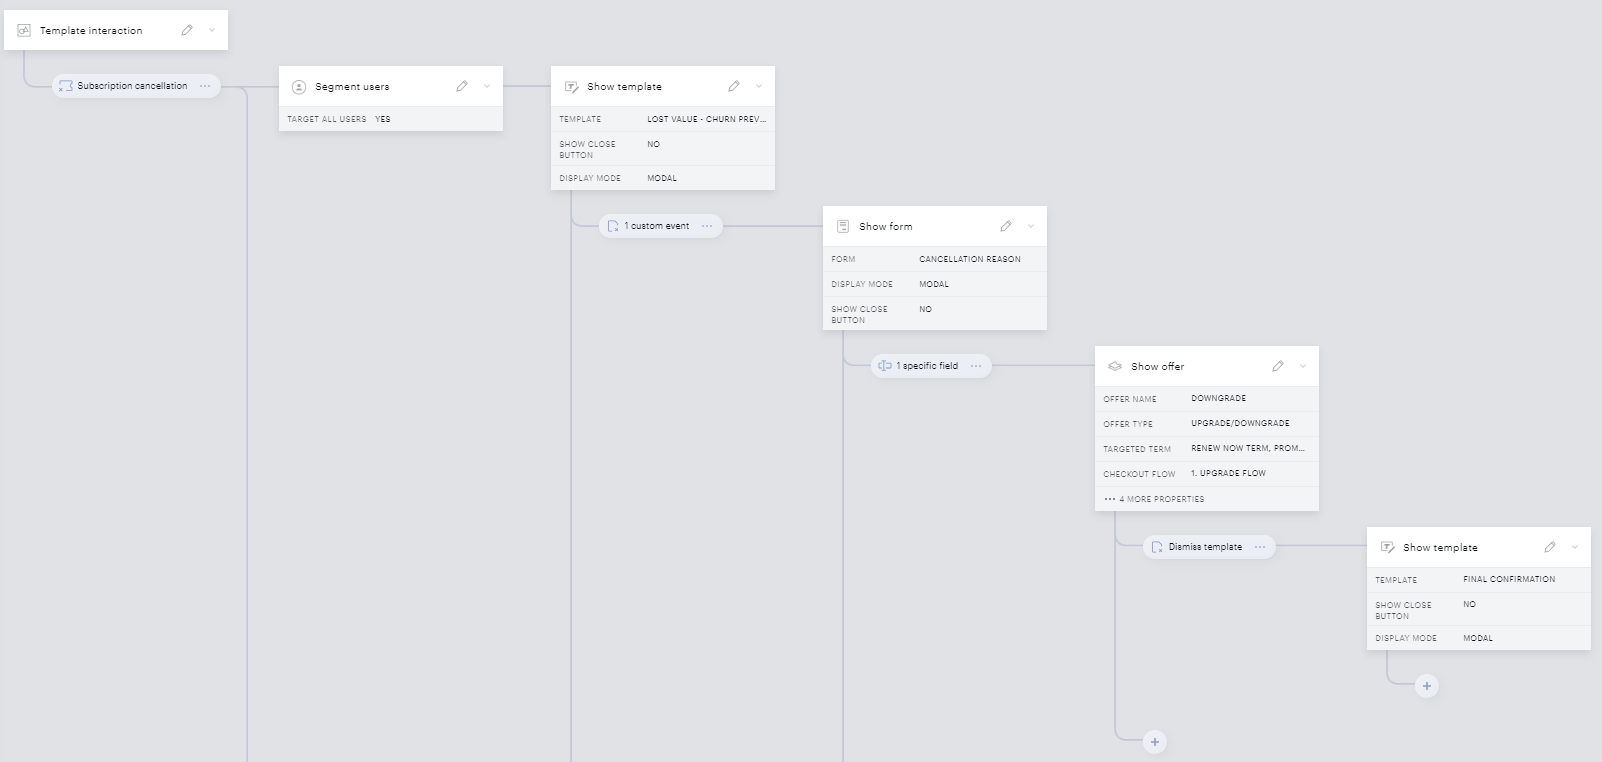Click the edit pencil on Lost Value template card
The height and width of the screenshot is (762, 1602).
click(x=734, y=86)
